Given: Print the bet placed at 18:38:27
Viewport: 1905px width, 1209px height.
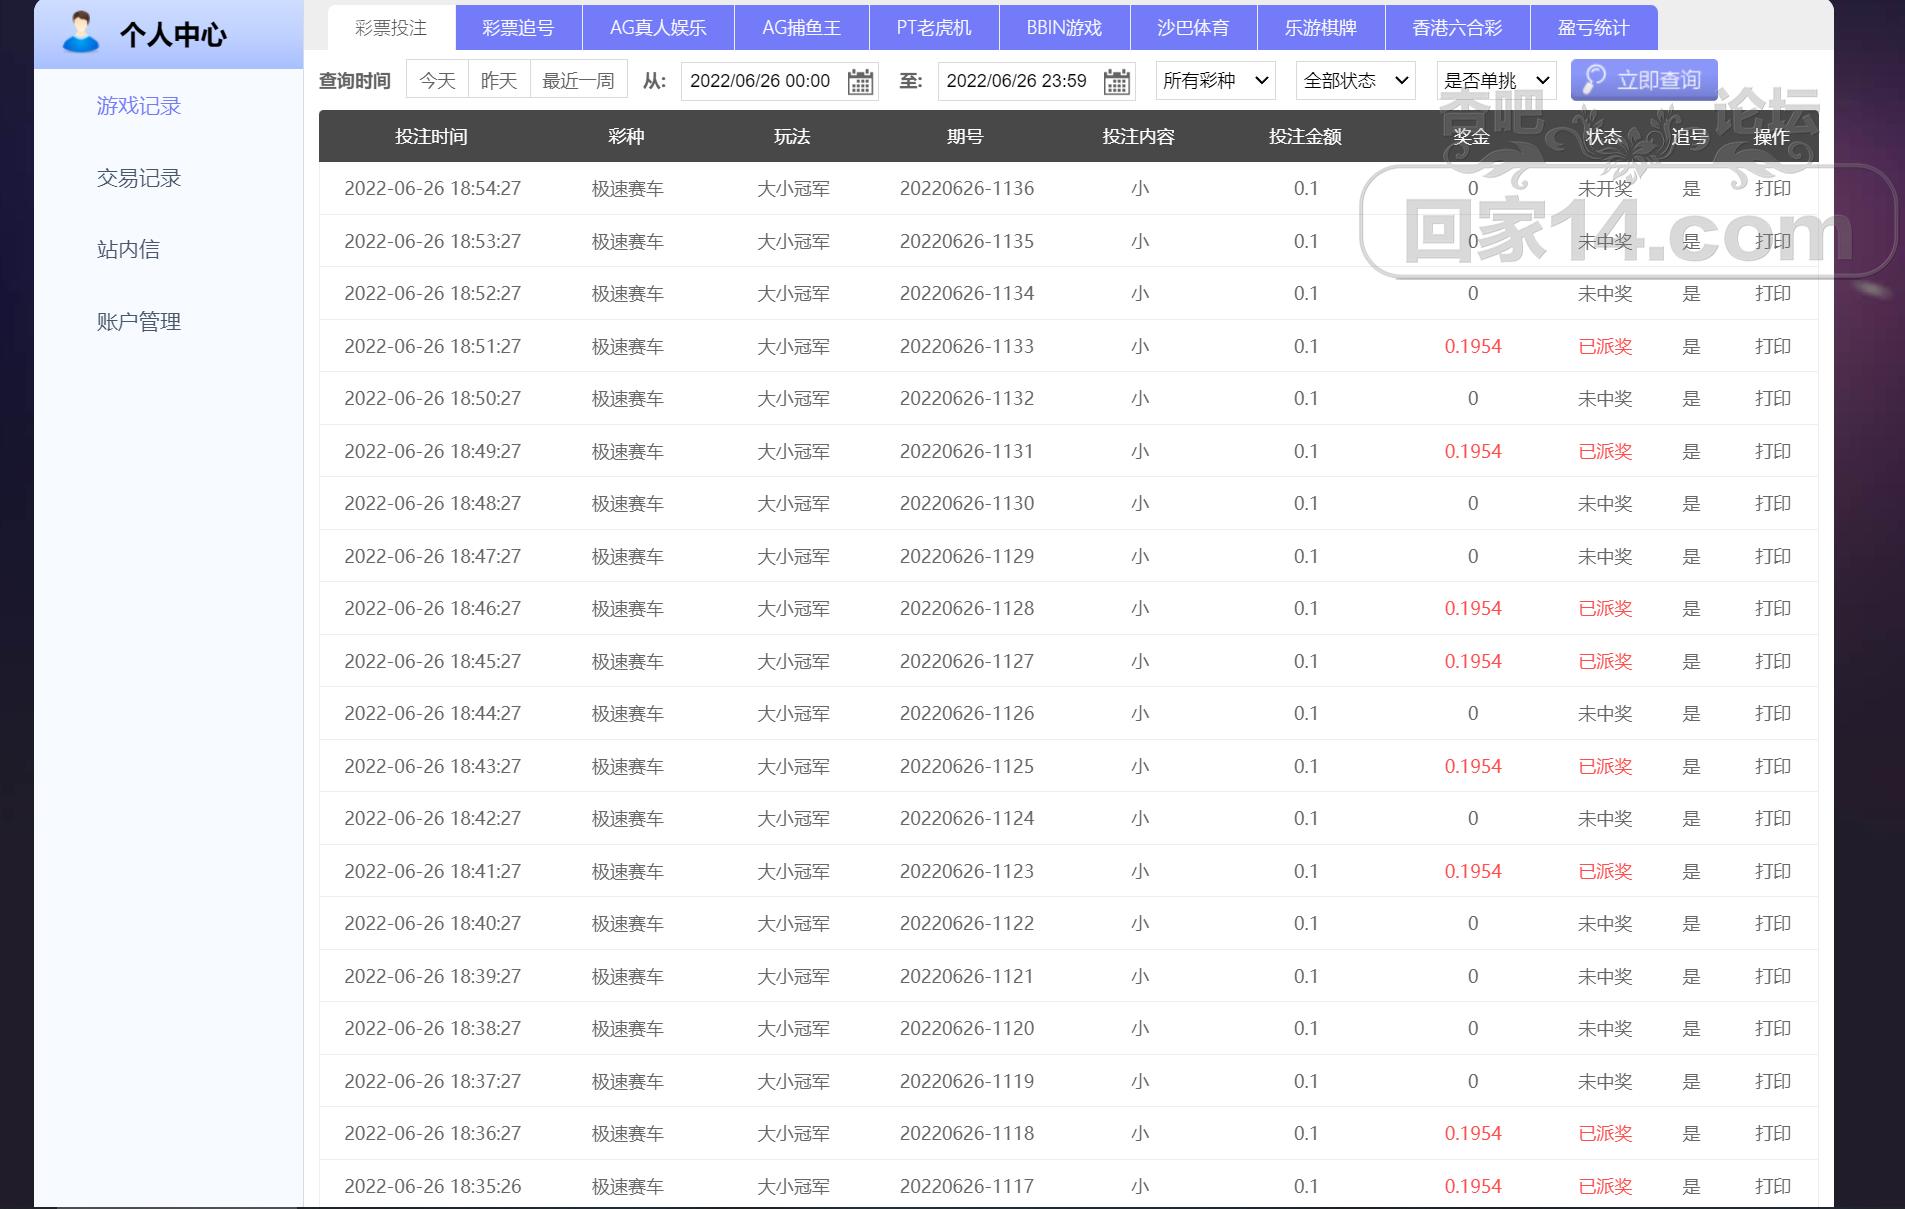Looking at the screenshot, I should click(1772, 1028).
